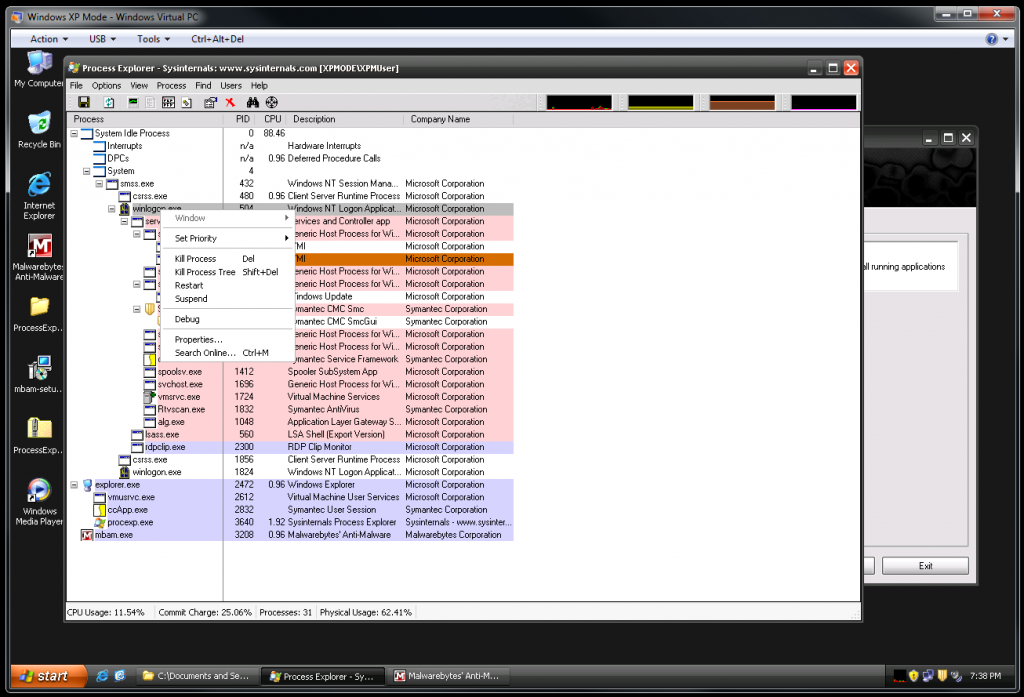Viewport: 1024px width, 697px height.
Task: Click the Refresh Now toolbar icon
Action: [109, 103]
